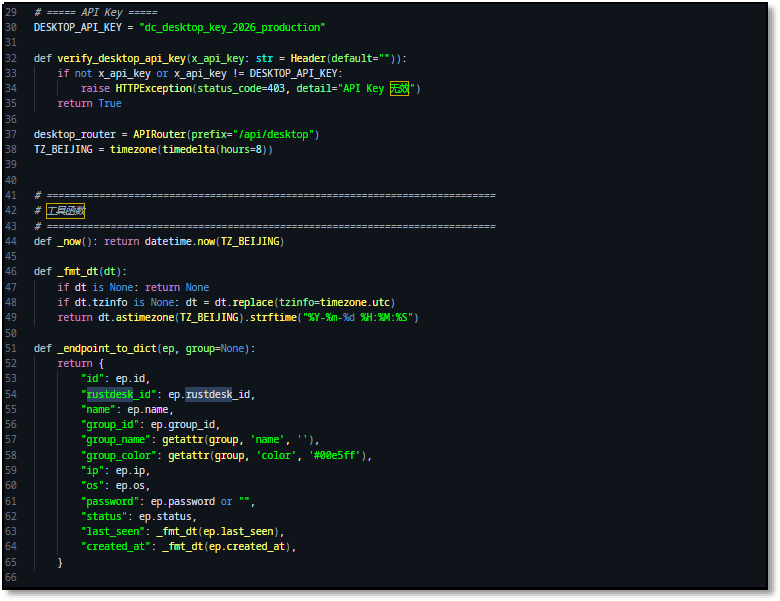Click dt.replace(tzinfo=timezone.utc) call

[x=305, y=302]
